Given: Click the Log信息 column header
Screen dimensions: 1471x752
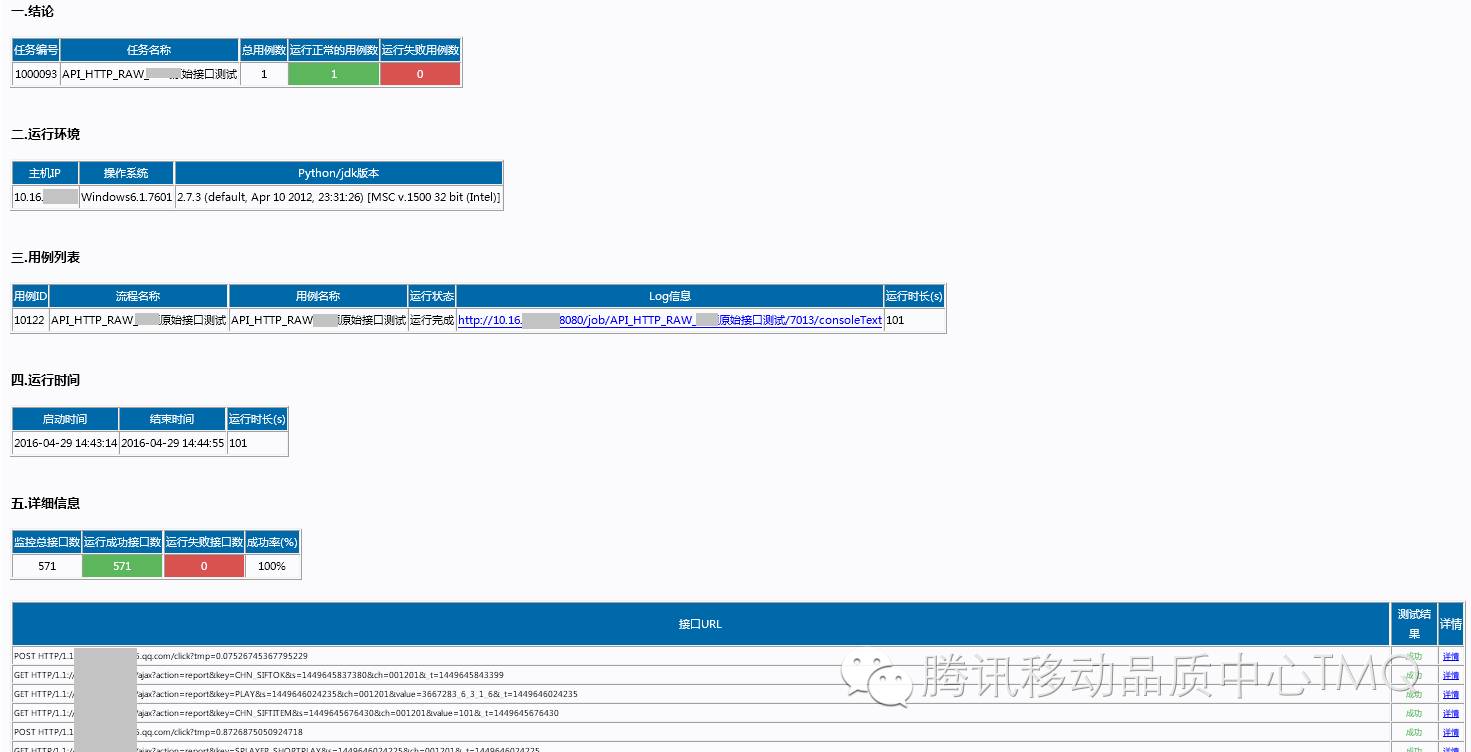Looking at the screenshot, I should coord(670,296).
